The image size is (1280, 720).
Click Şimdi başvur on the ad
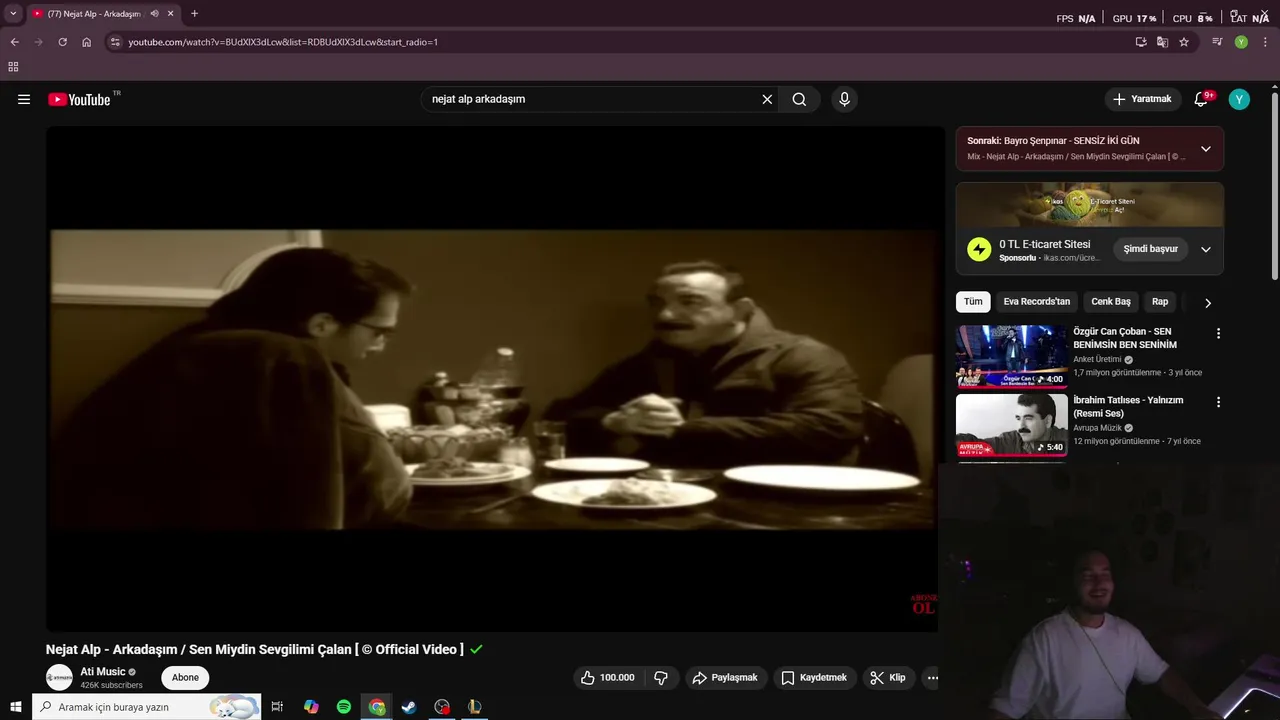point(1150,249)
